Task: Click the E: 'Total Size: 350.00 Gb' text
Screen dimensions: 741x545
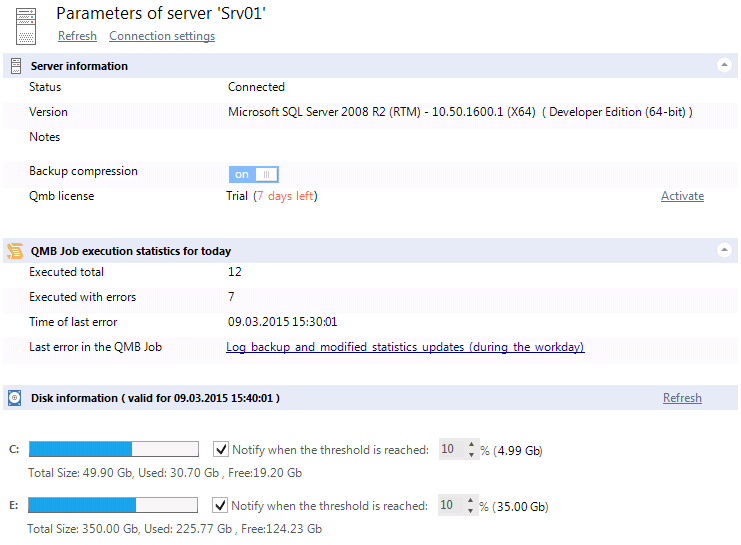Action: tap(83, 528)
